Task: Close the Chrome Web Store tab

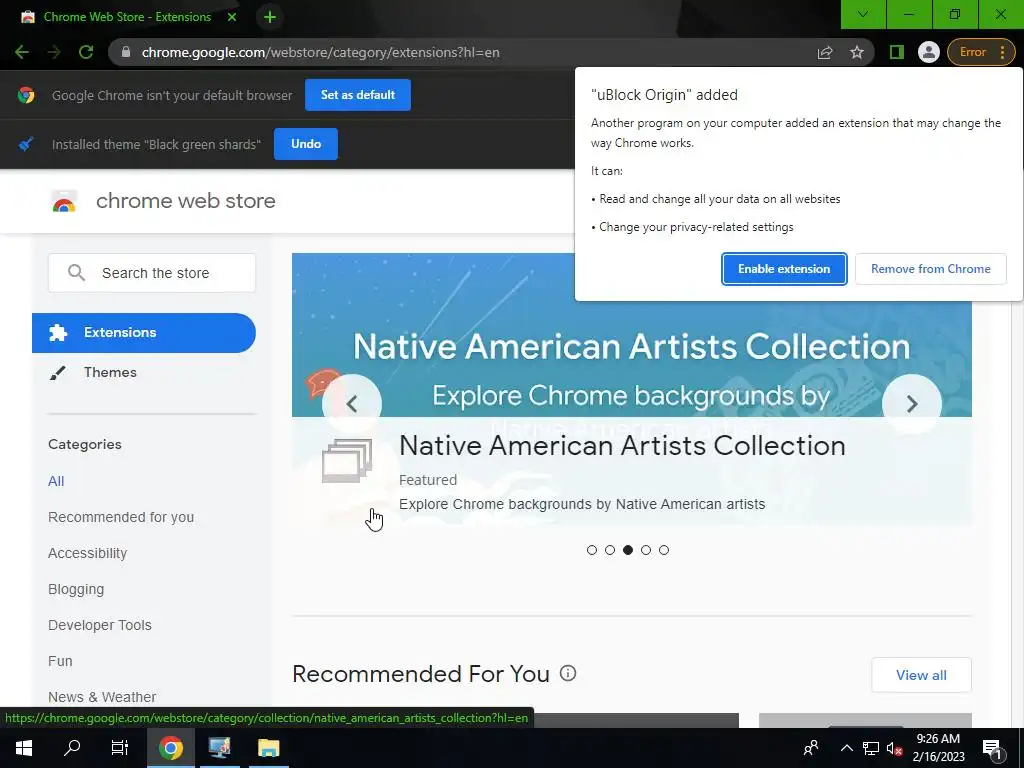Action: (x=232, y=17)
